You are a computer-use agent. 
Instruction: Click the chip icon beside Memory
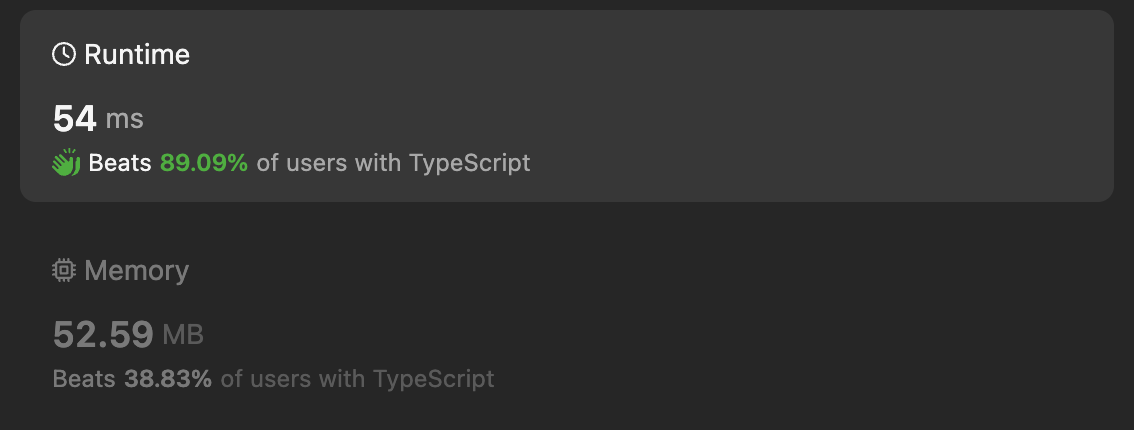point(64,270)
